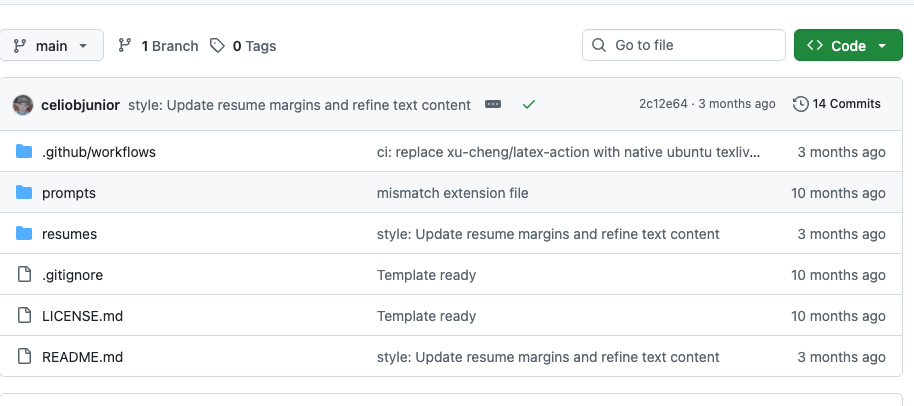Viewport: 914px width, 406px height.
Task: Open Template ready commit in .gitignore row
Action: tap(426, 275)
